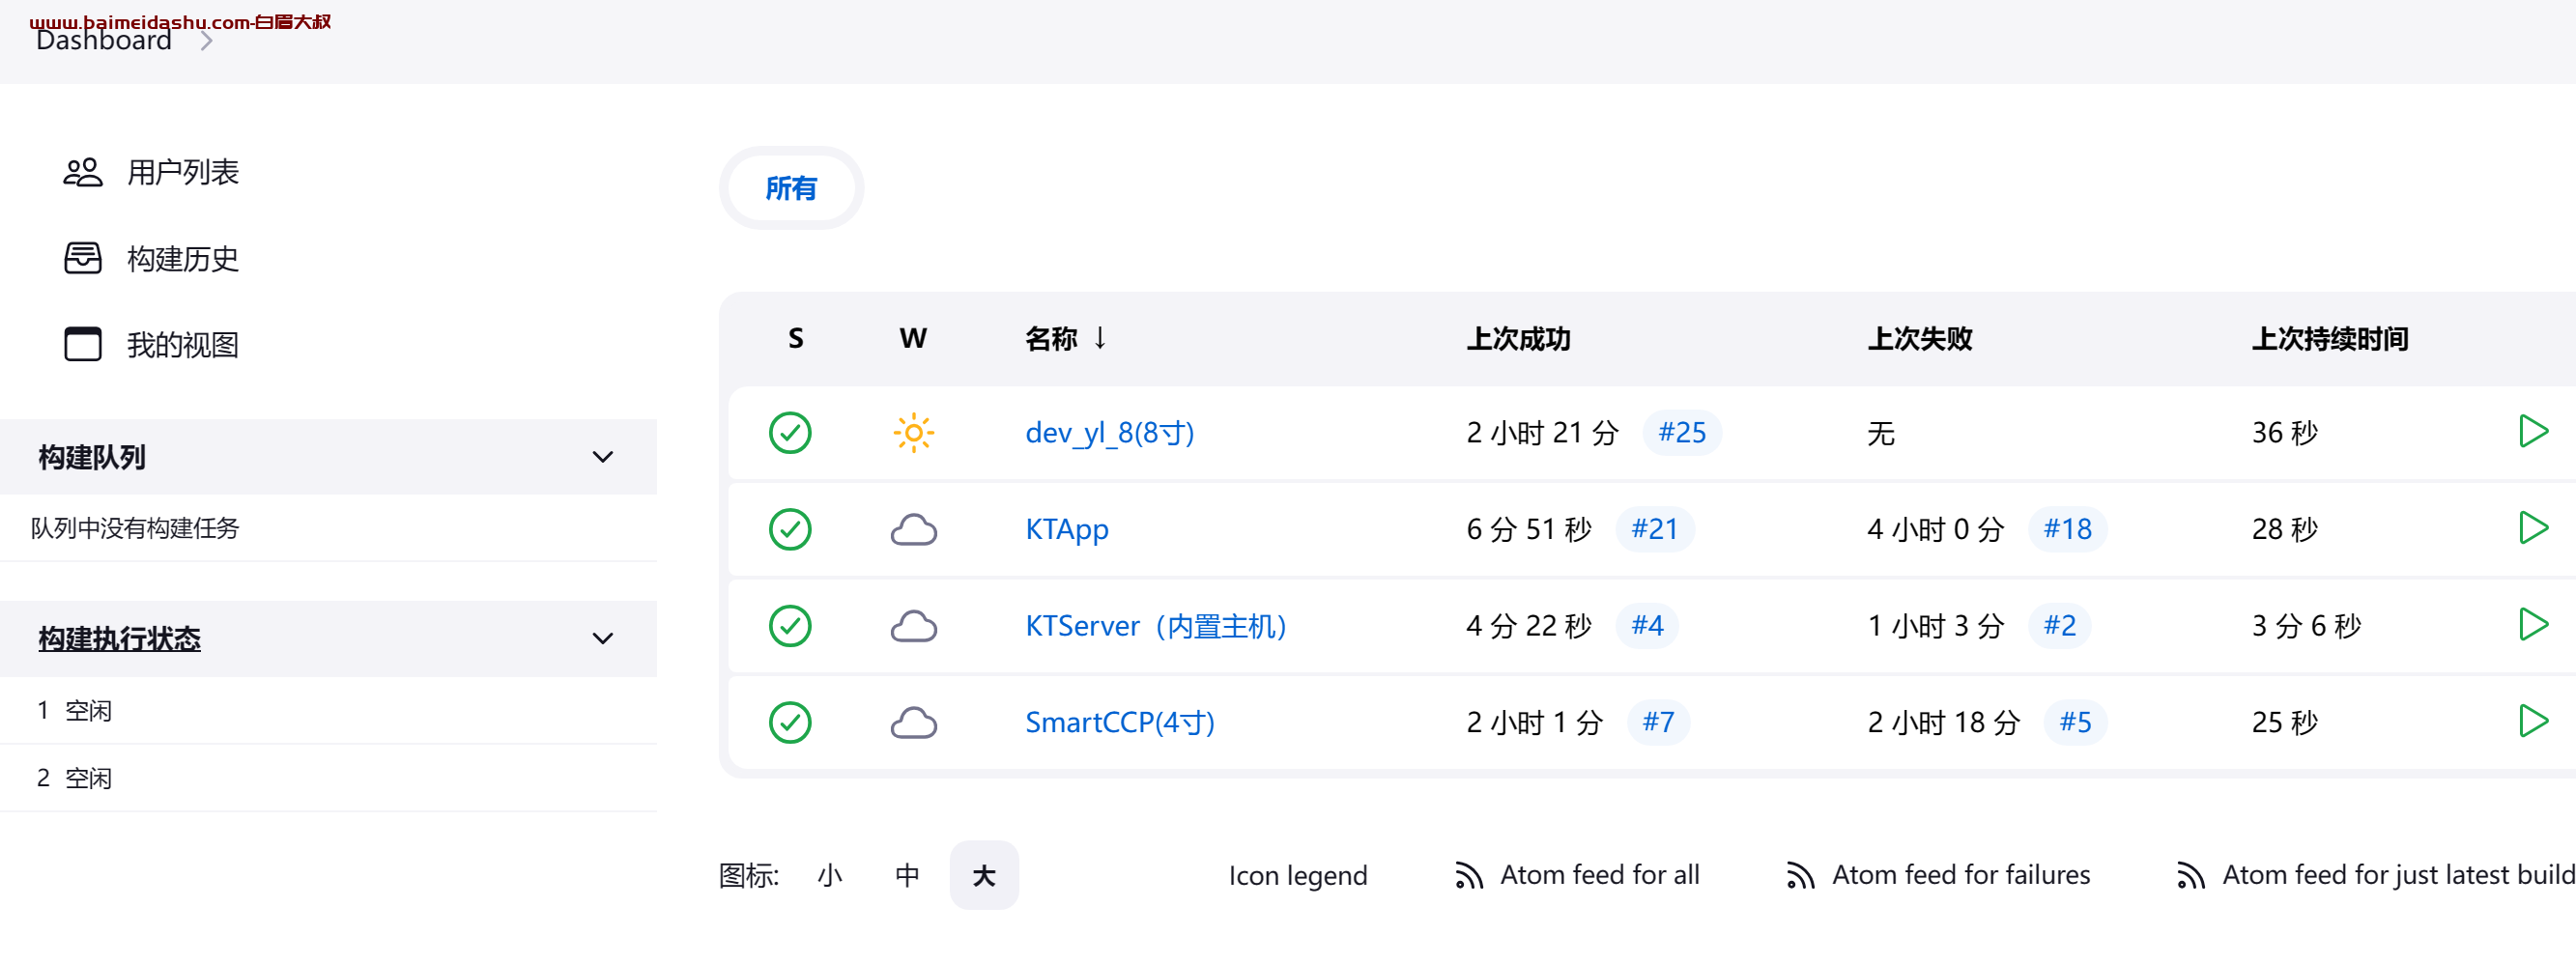Open KTServer last successful build #4
The height and width of the screenshot is (964, 2576).
[1647, 626]
